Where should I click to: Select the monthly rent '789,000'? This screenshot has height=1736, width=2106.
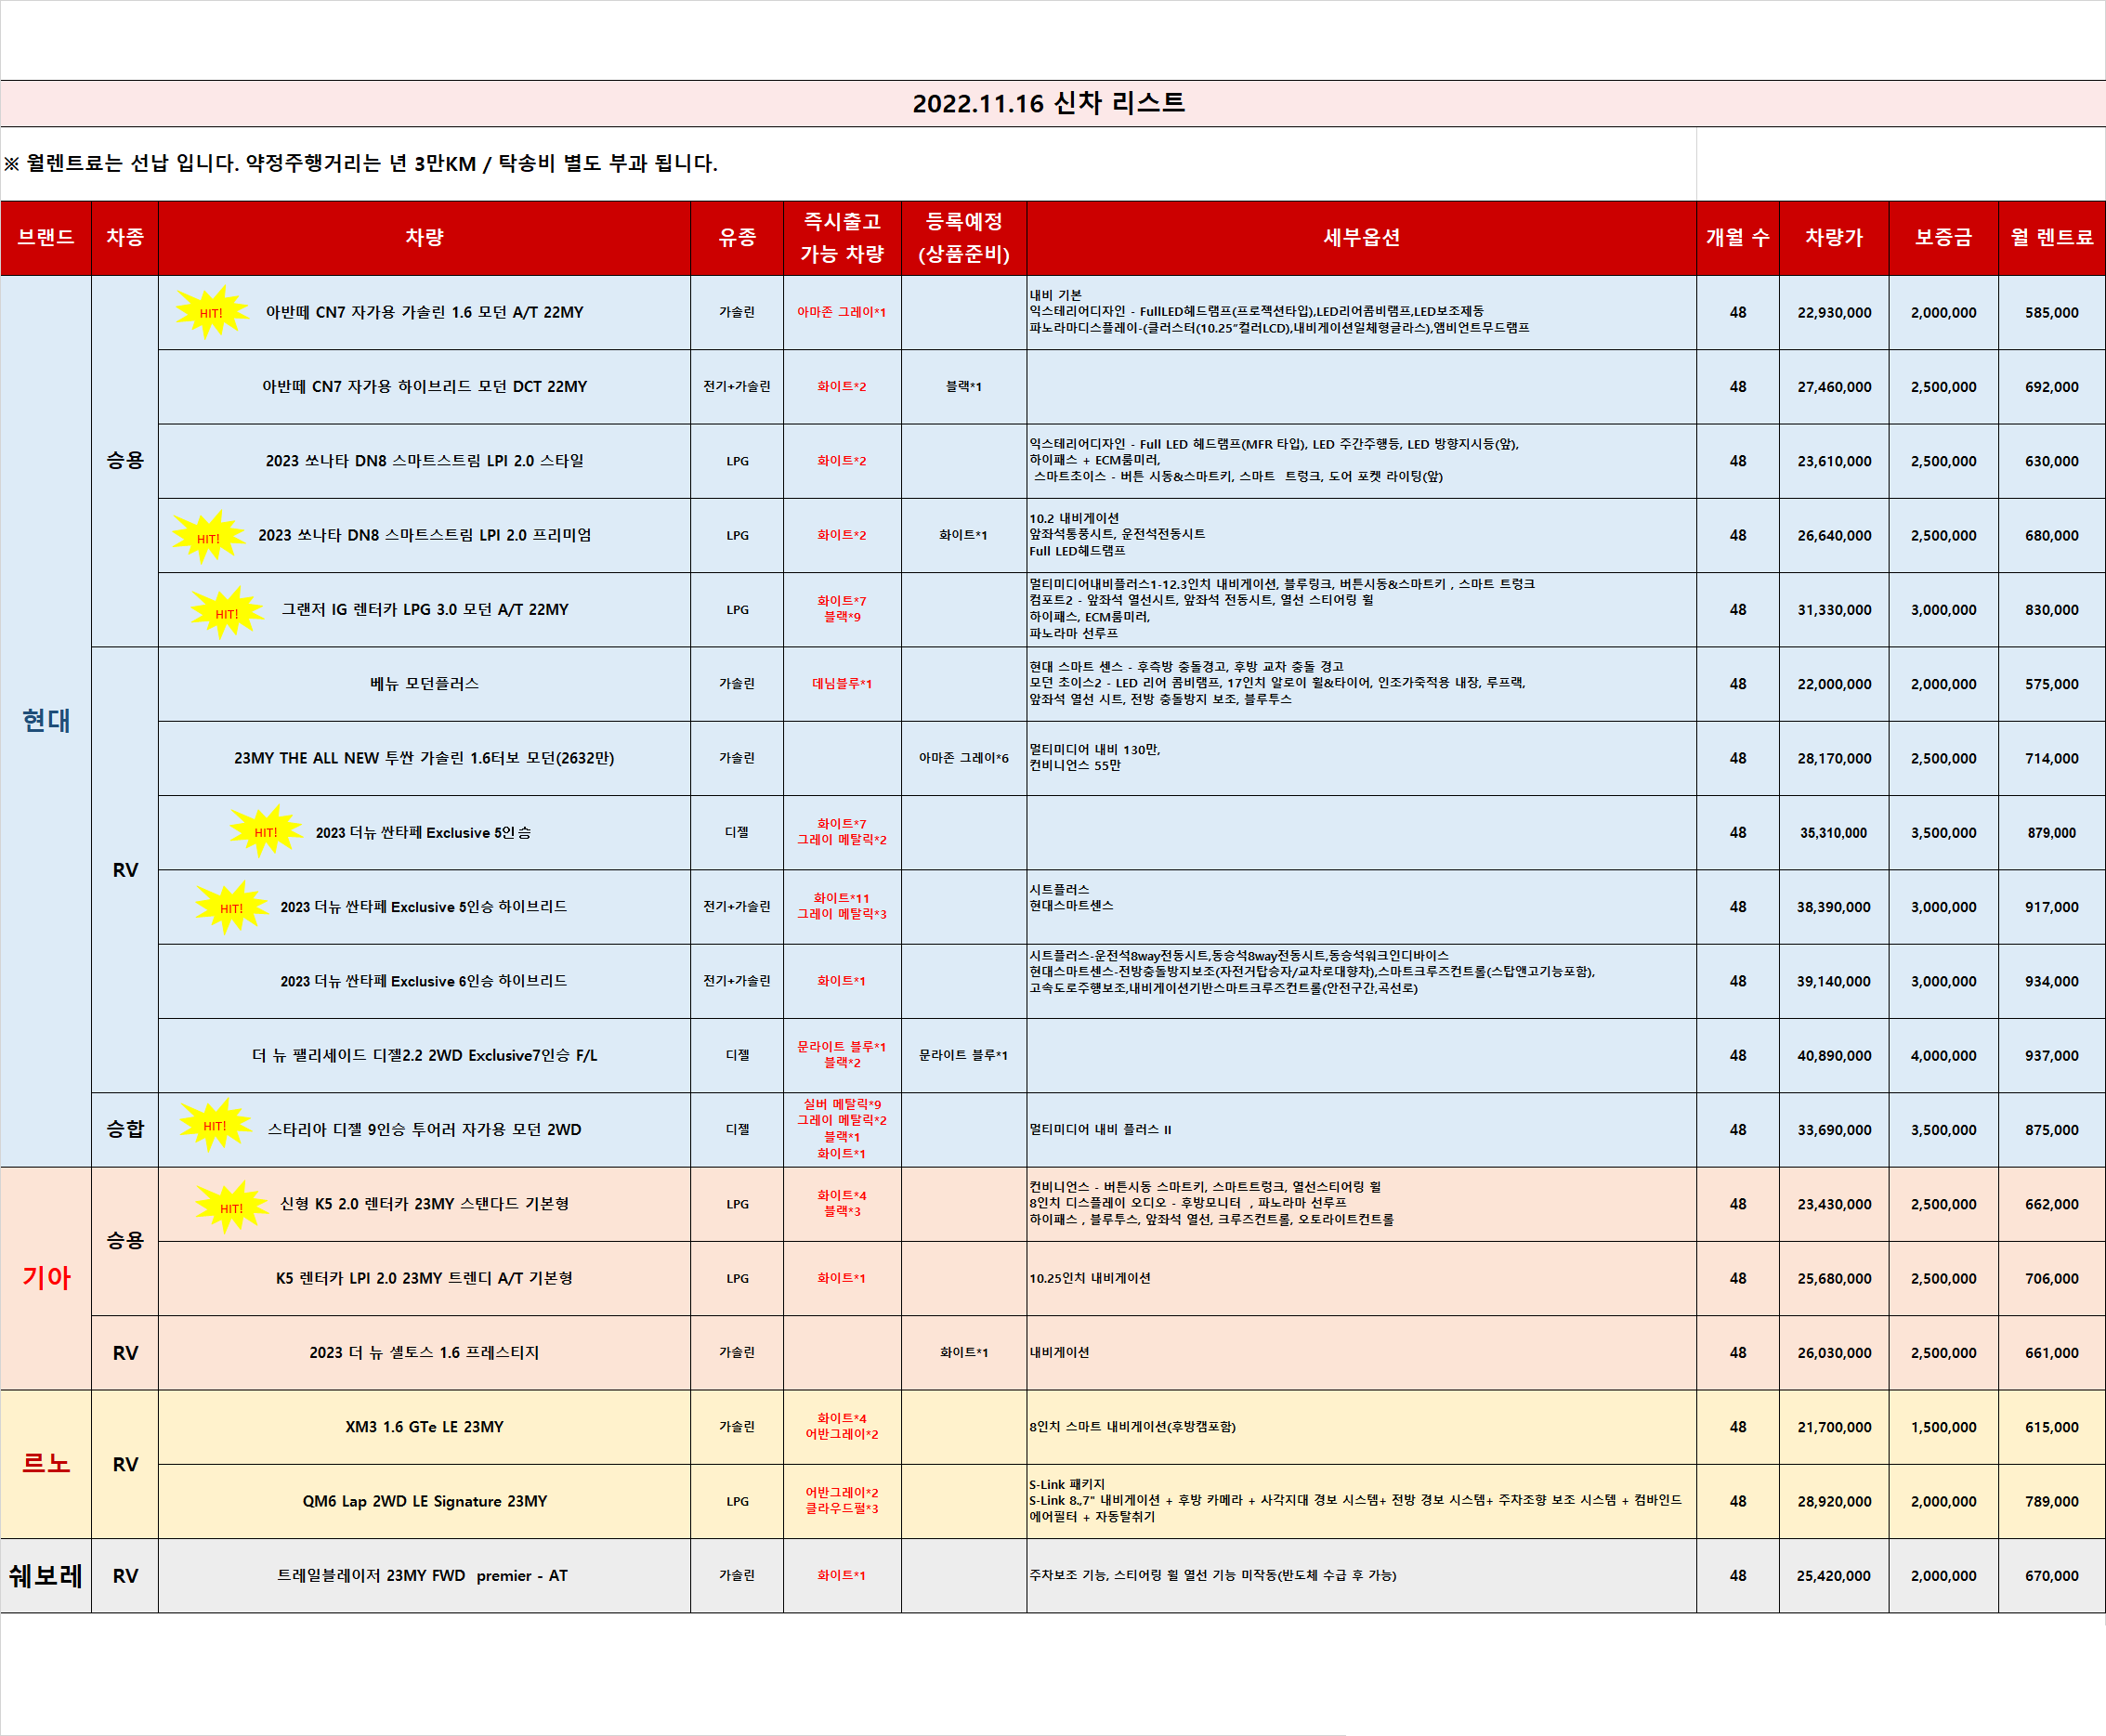click(2052, 1501)
